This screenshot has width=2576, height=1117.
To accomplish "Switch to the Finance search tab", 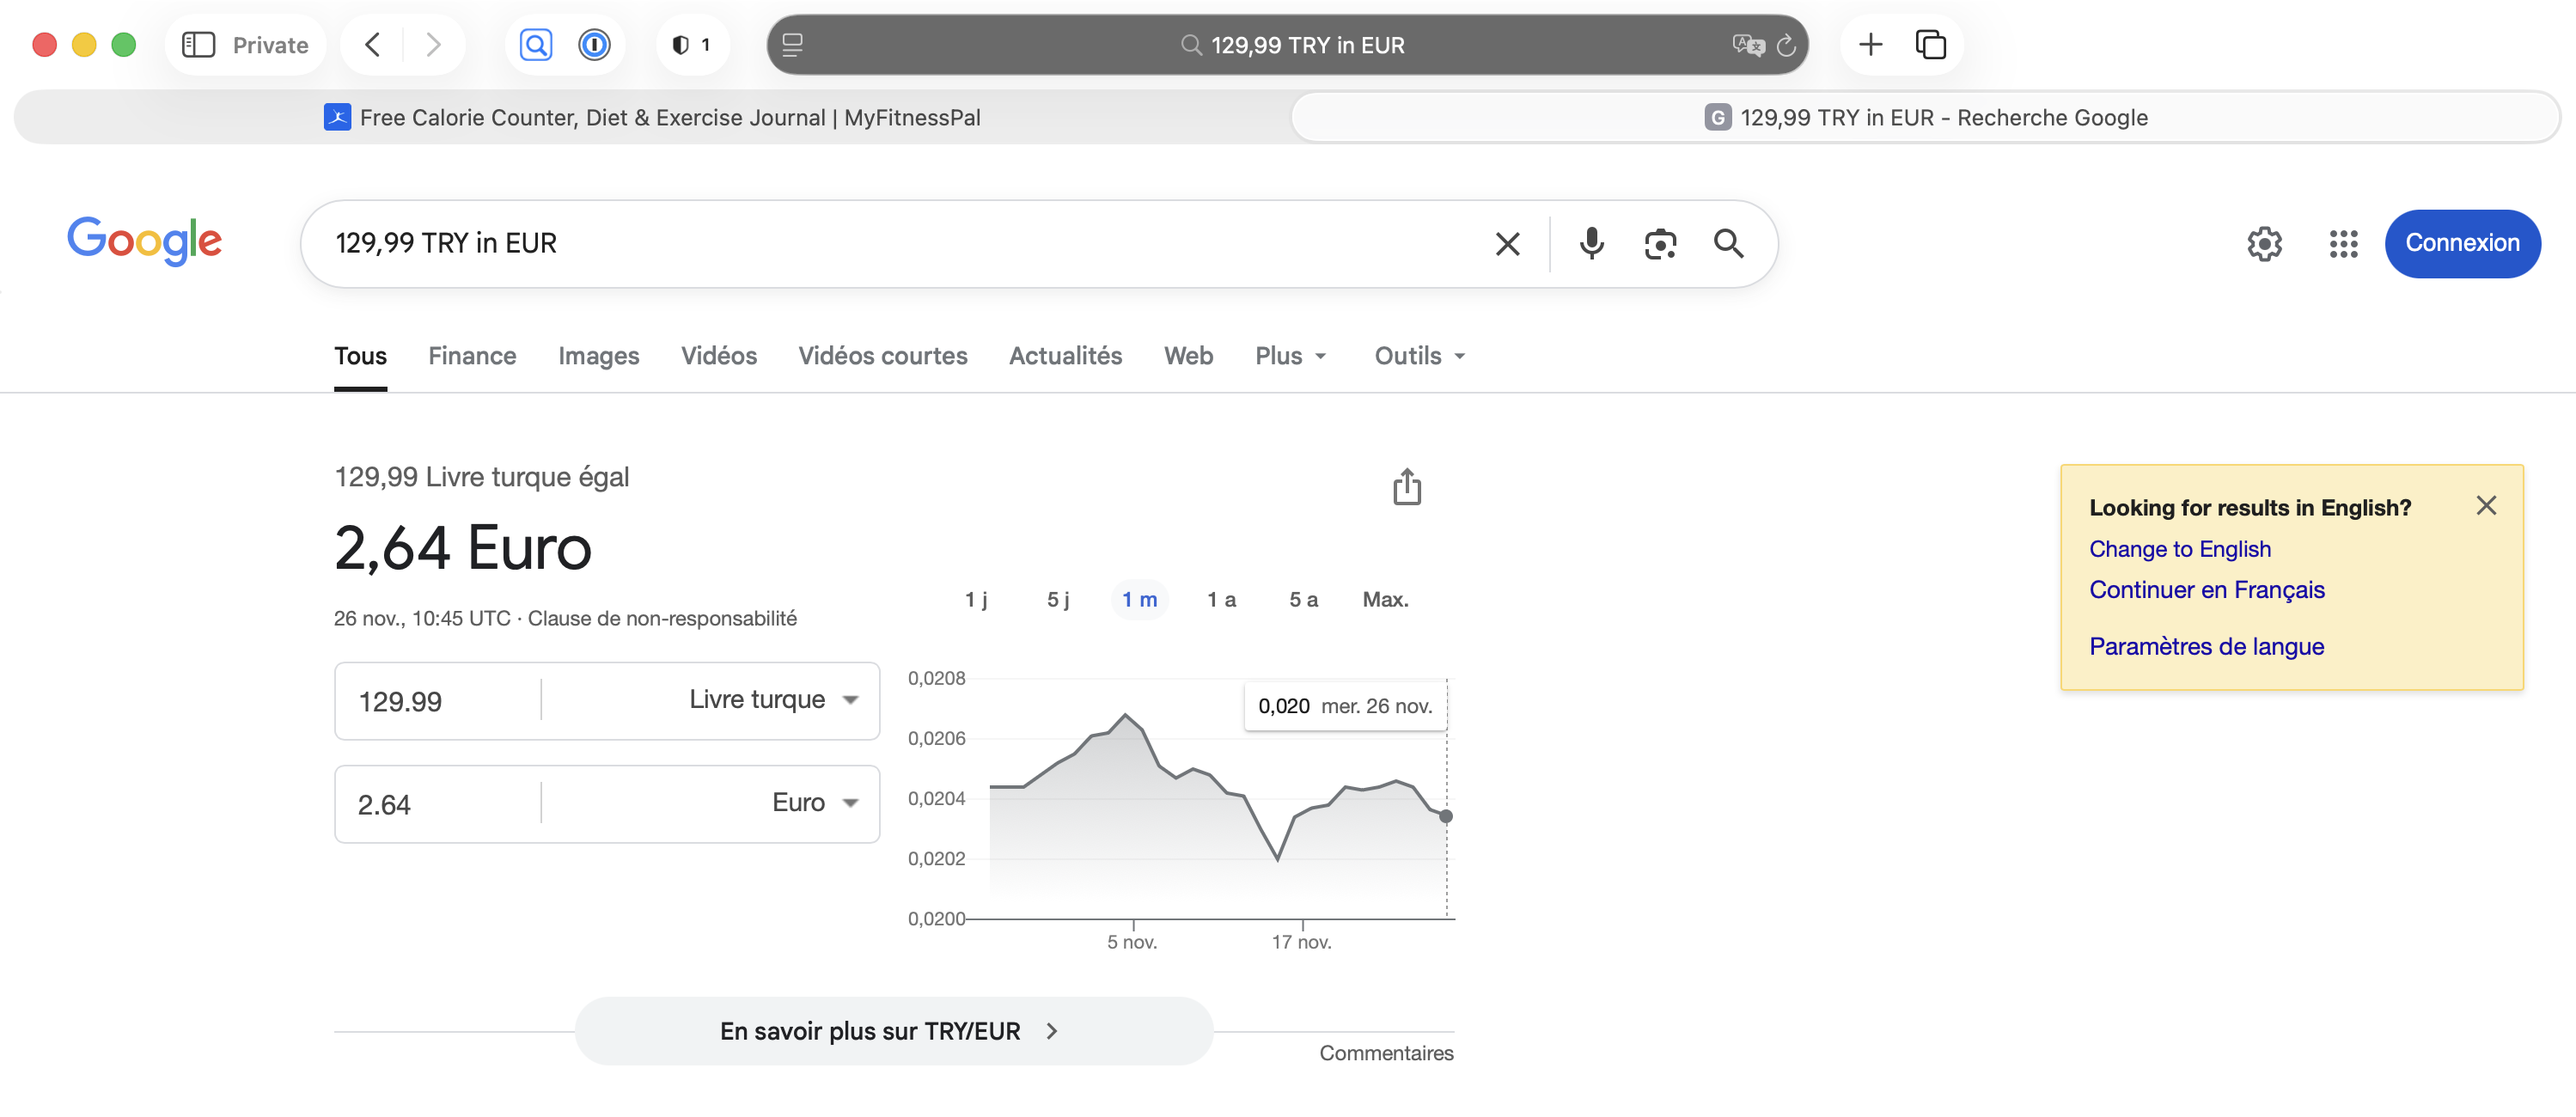I will pos(472,356).
